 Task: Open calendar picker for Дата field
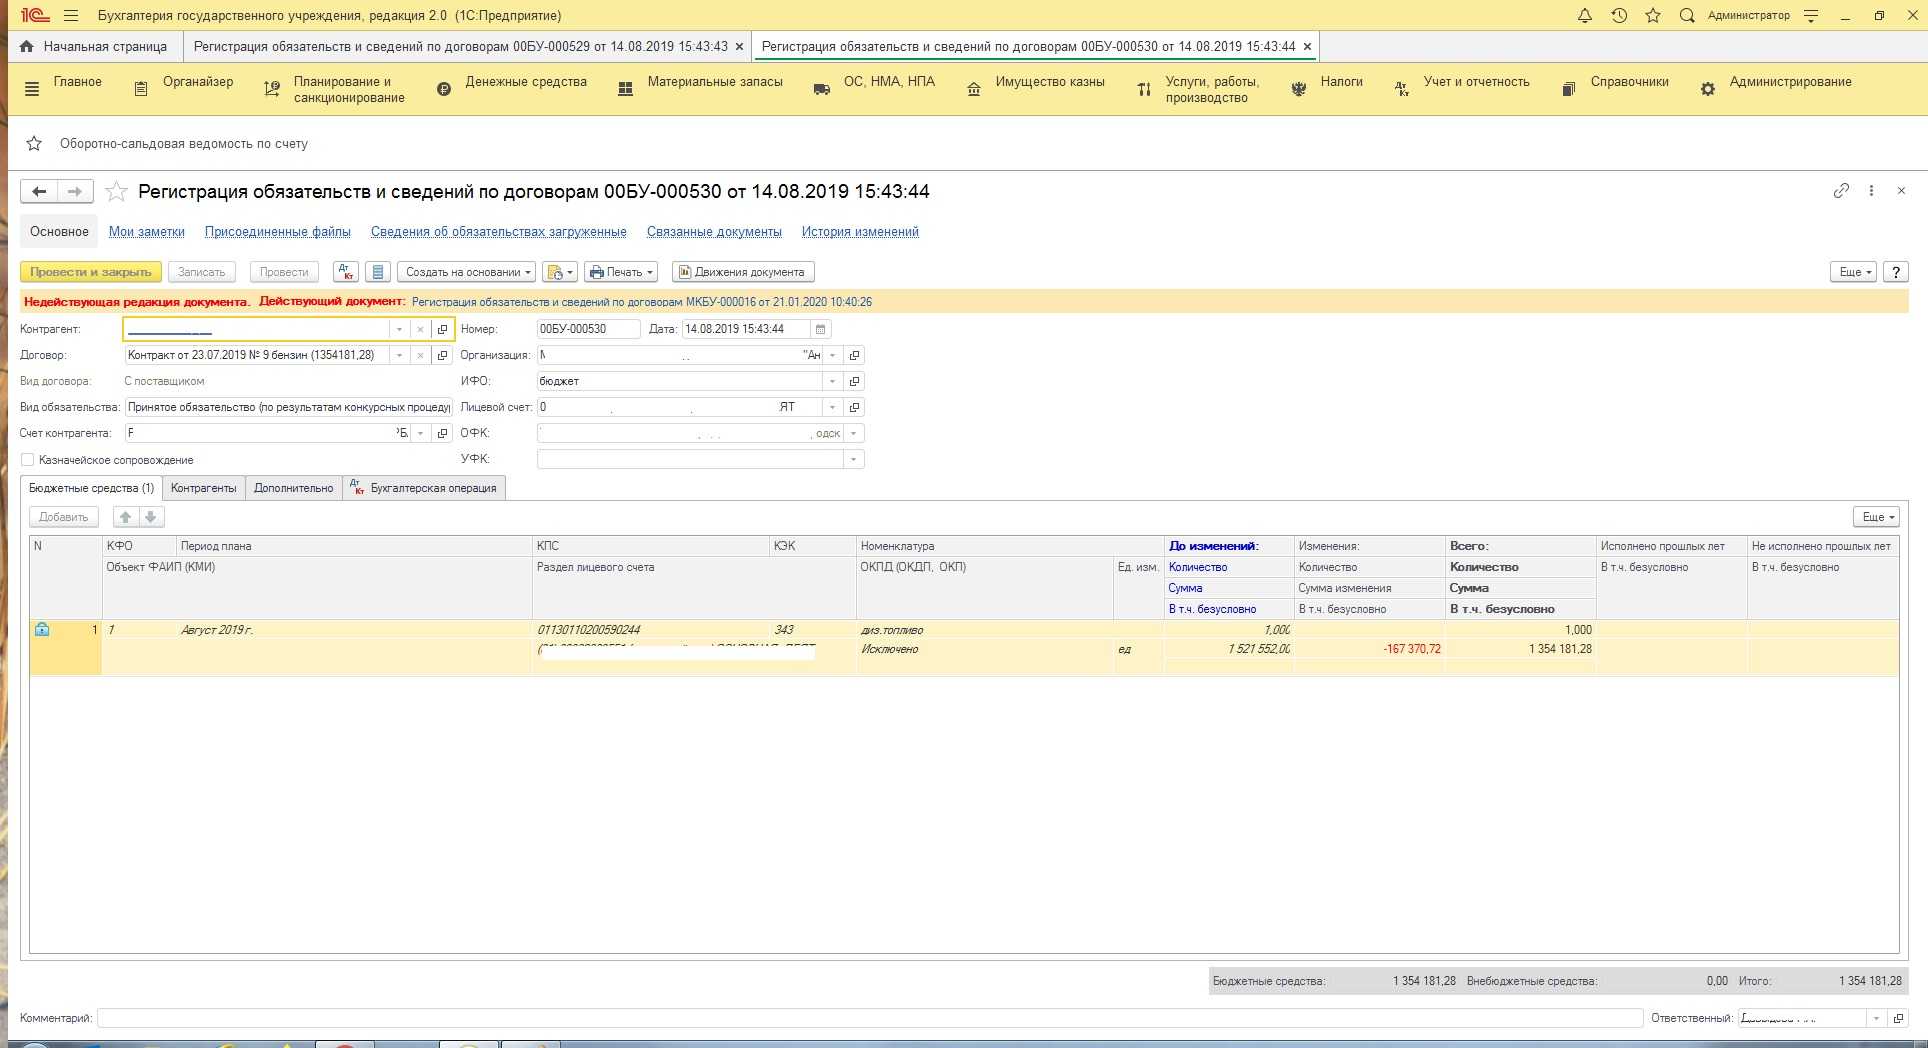point(820,329)
